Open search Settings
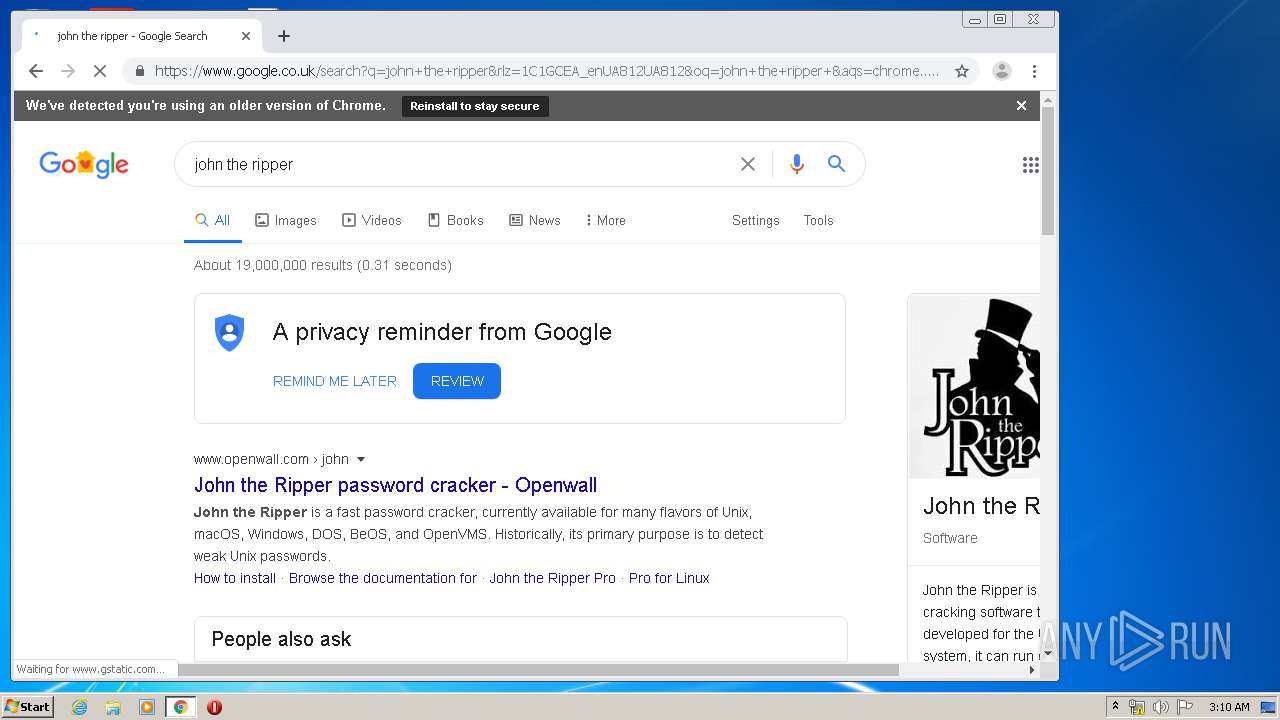Viewport: 1280px width, 720px height. click(756, 220)
